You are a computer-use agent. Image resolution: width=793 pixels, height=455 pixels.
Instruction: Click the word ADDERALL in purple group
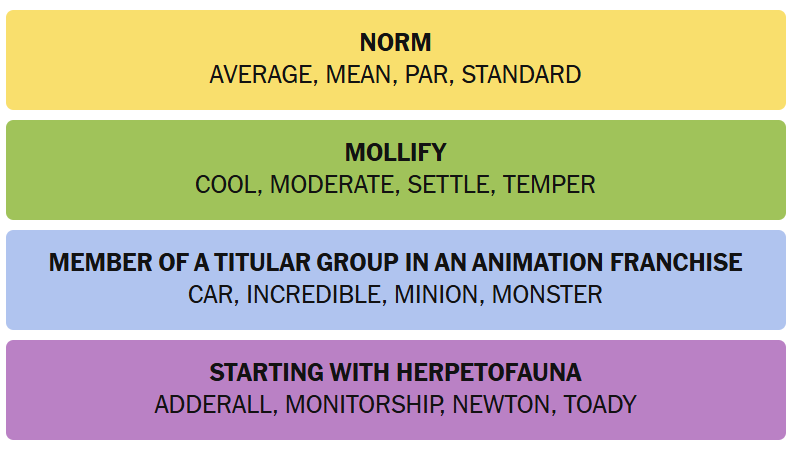pos(215,405)
